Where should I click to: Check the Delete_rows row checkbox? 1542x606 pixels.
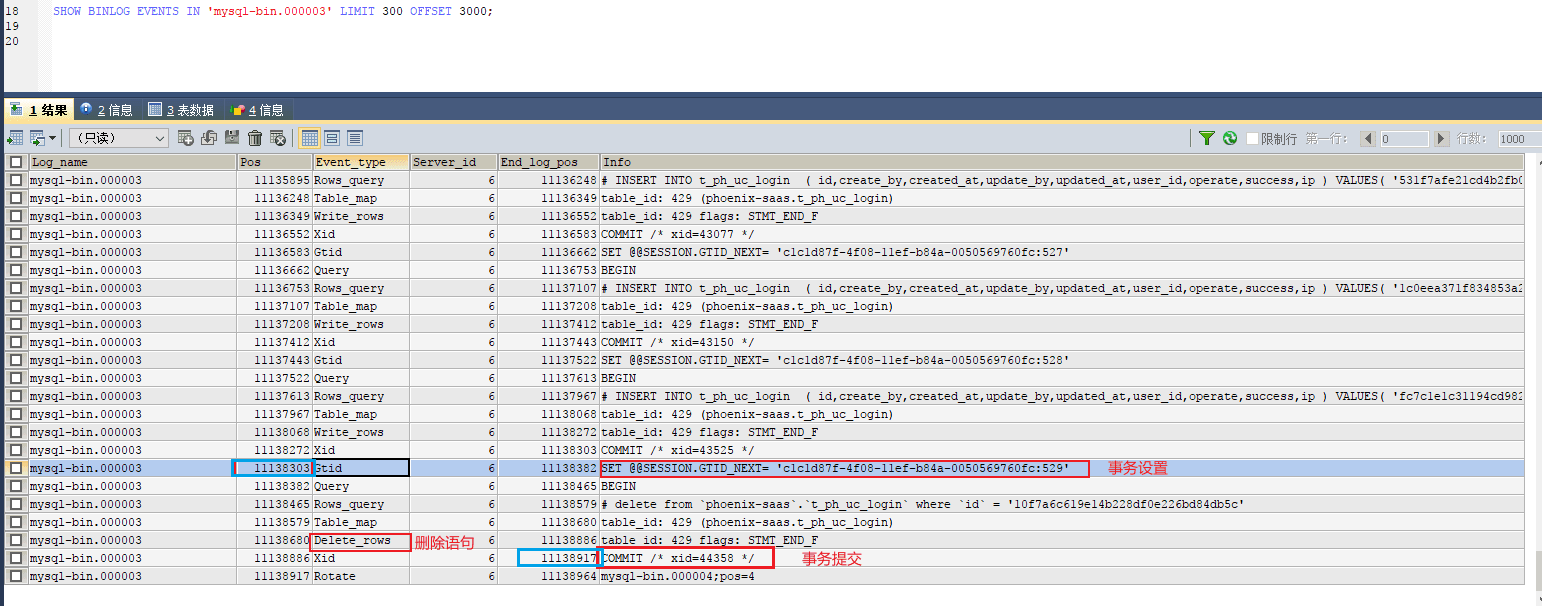(15, 540)
